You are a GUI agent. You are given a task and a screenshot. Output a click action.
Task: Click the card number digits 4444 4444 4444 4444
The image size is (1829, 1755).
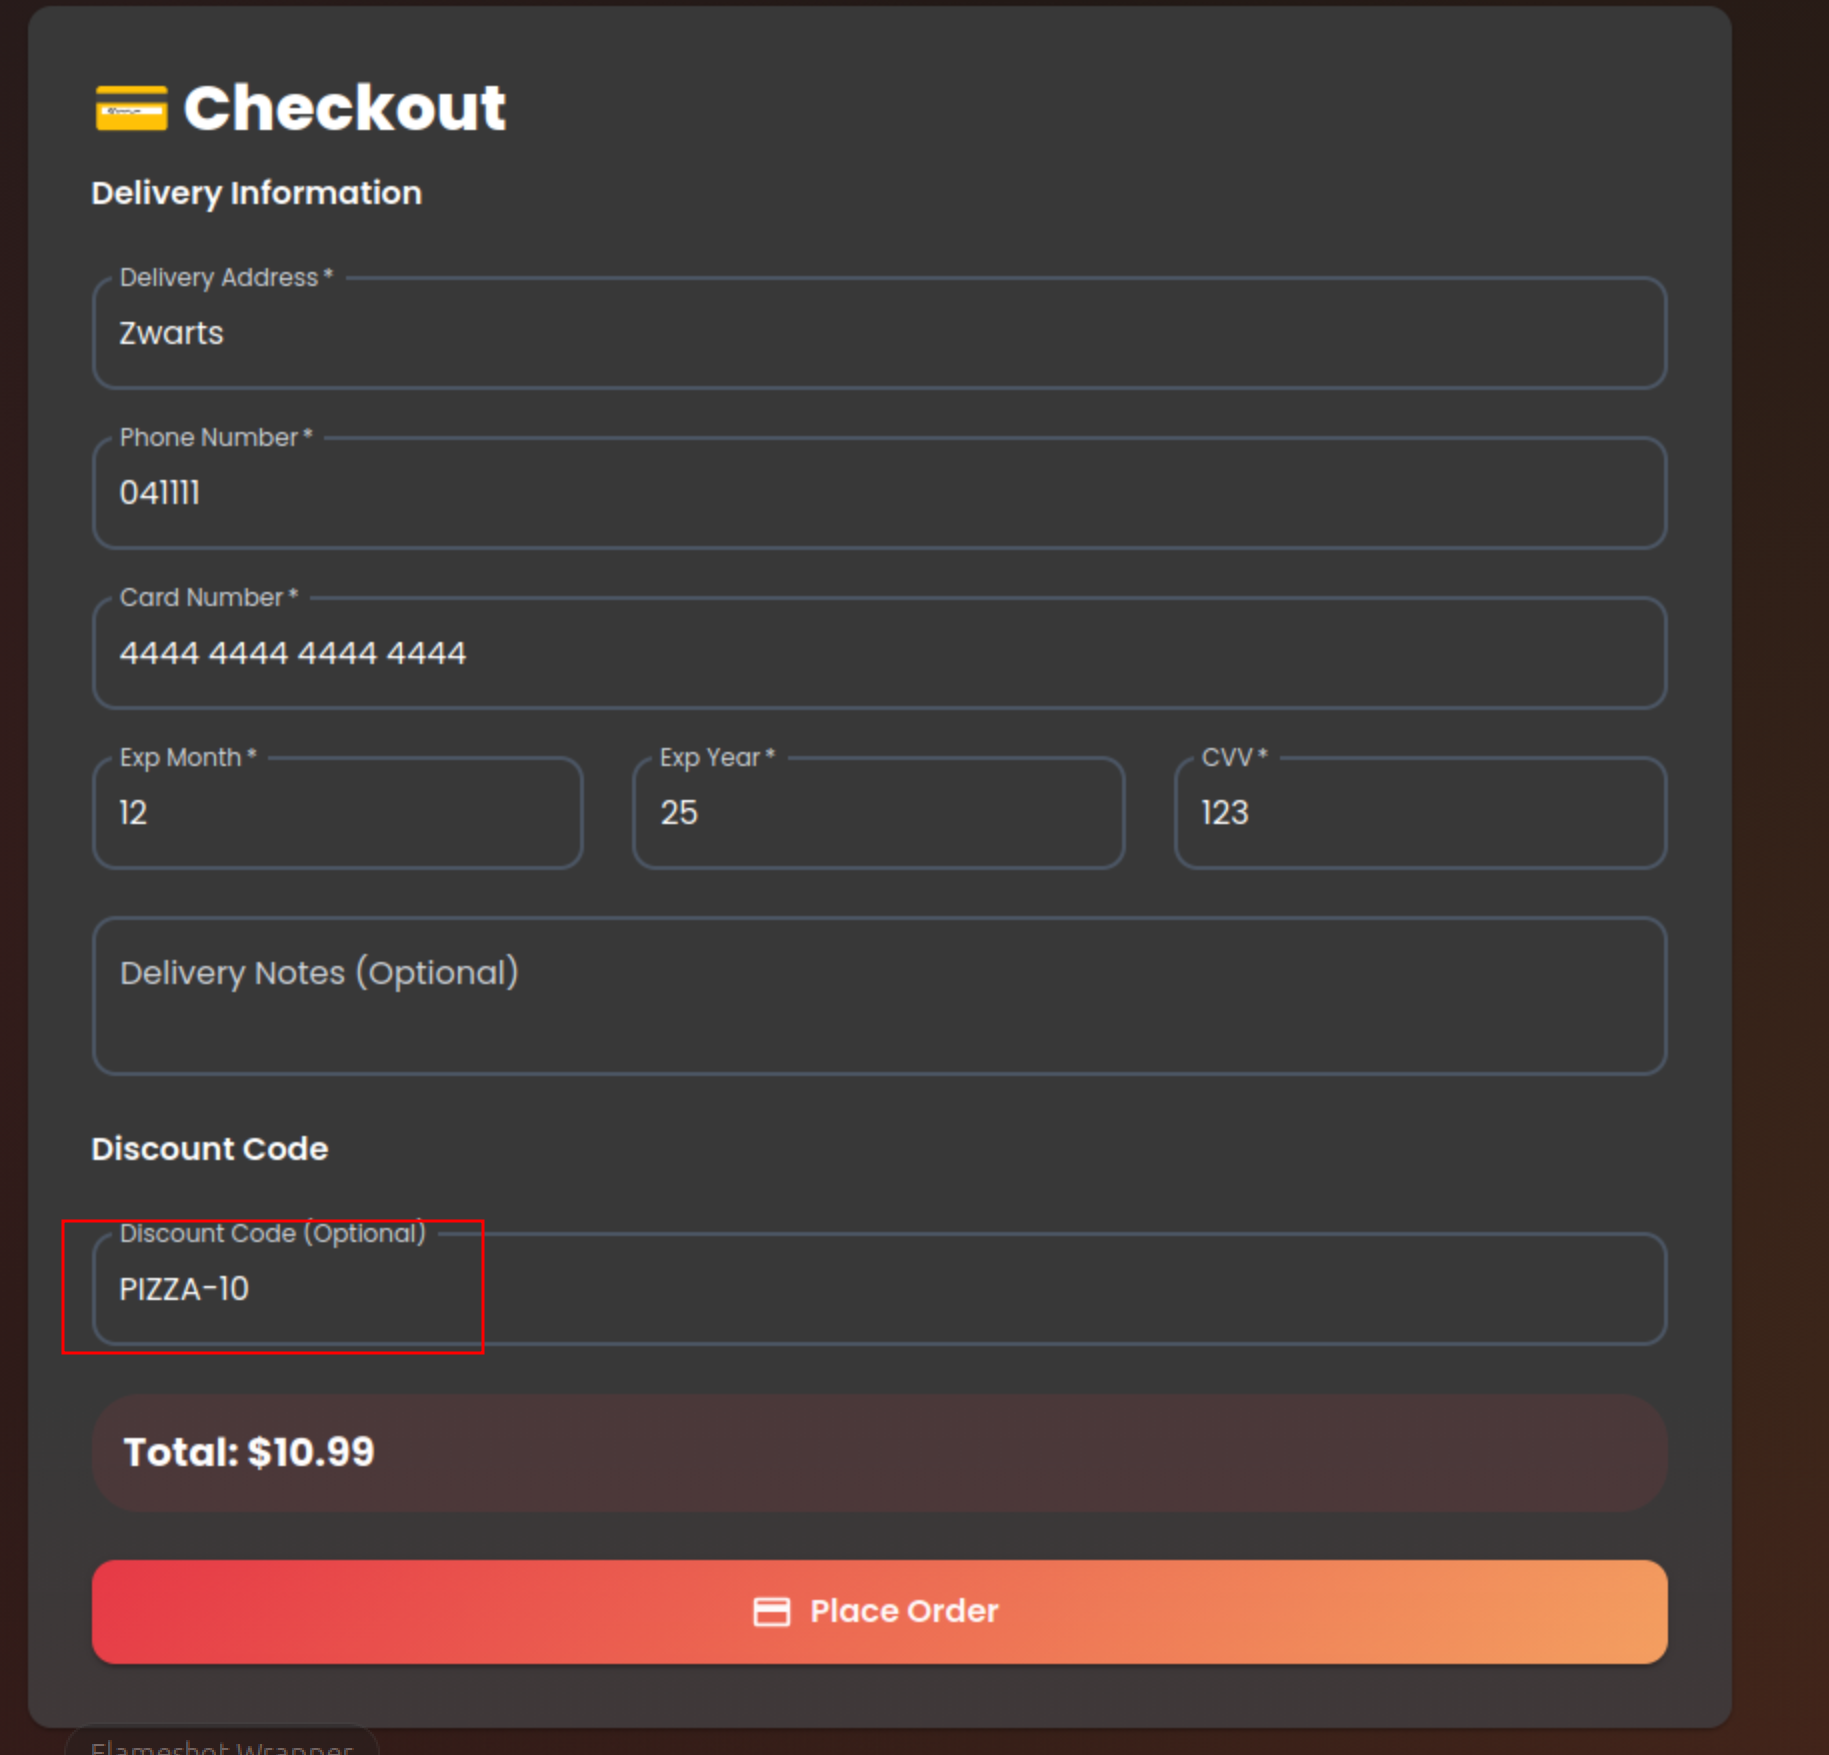click(x=292, y=653)
